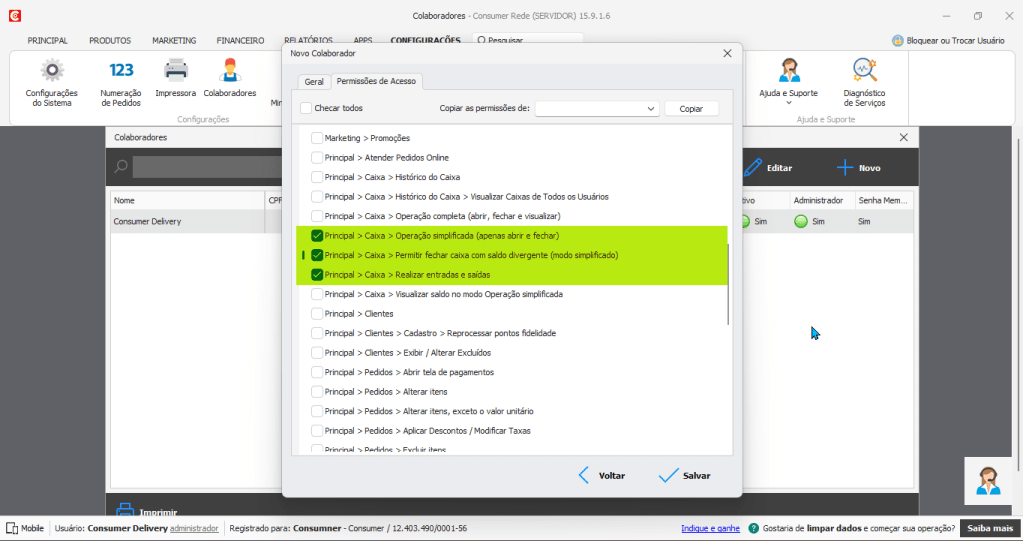Click the Voltar back arrow icon
The image size is (1023, 541).
583,475
